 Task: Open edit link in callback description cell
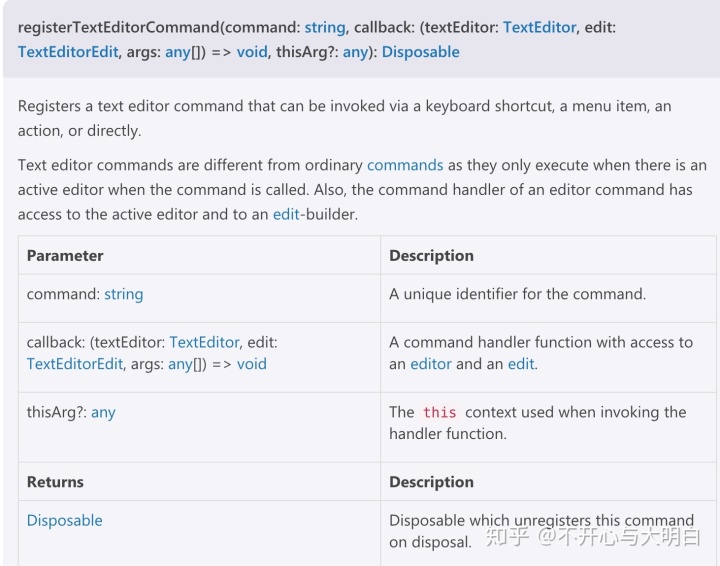coord(521,364)
